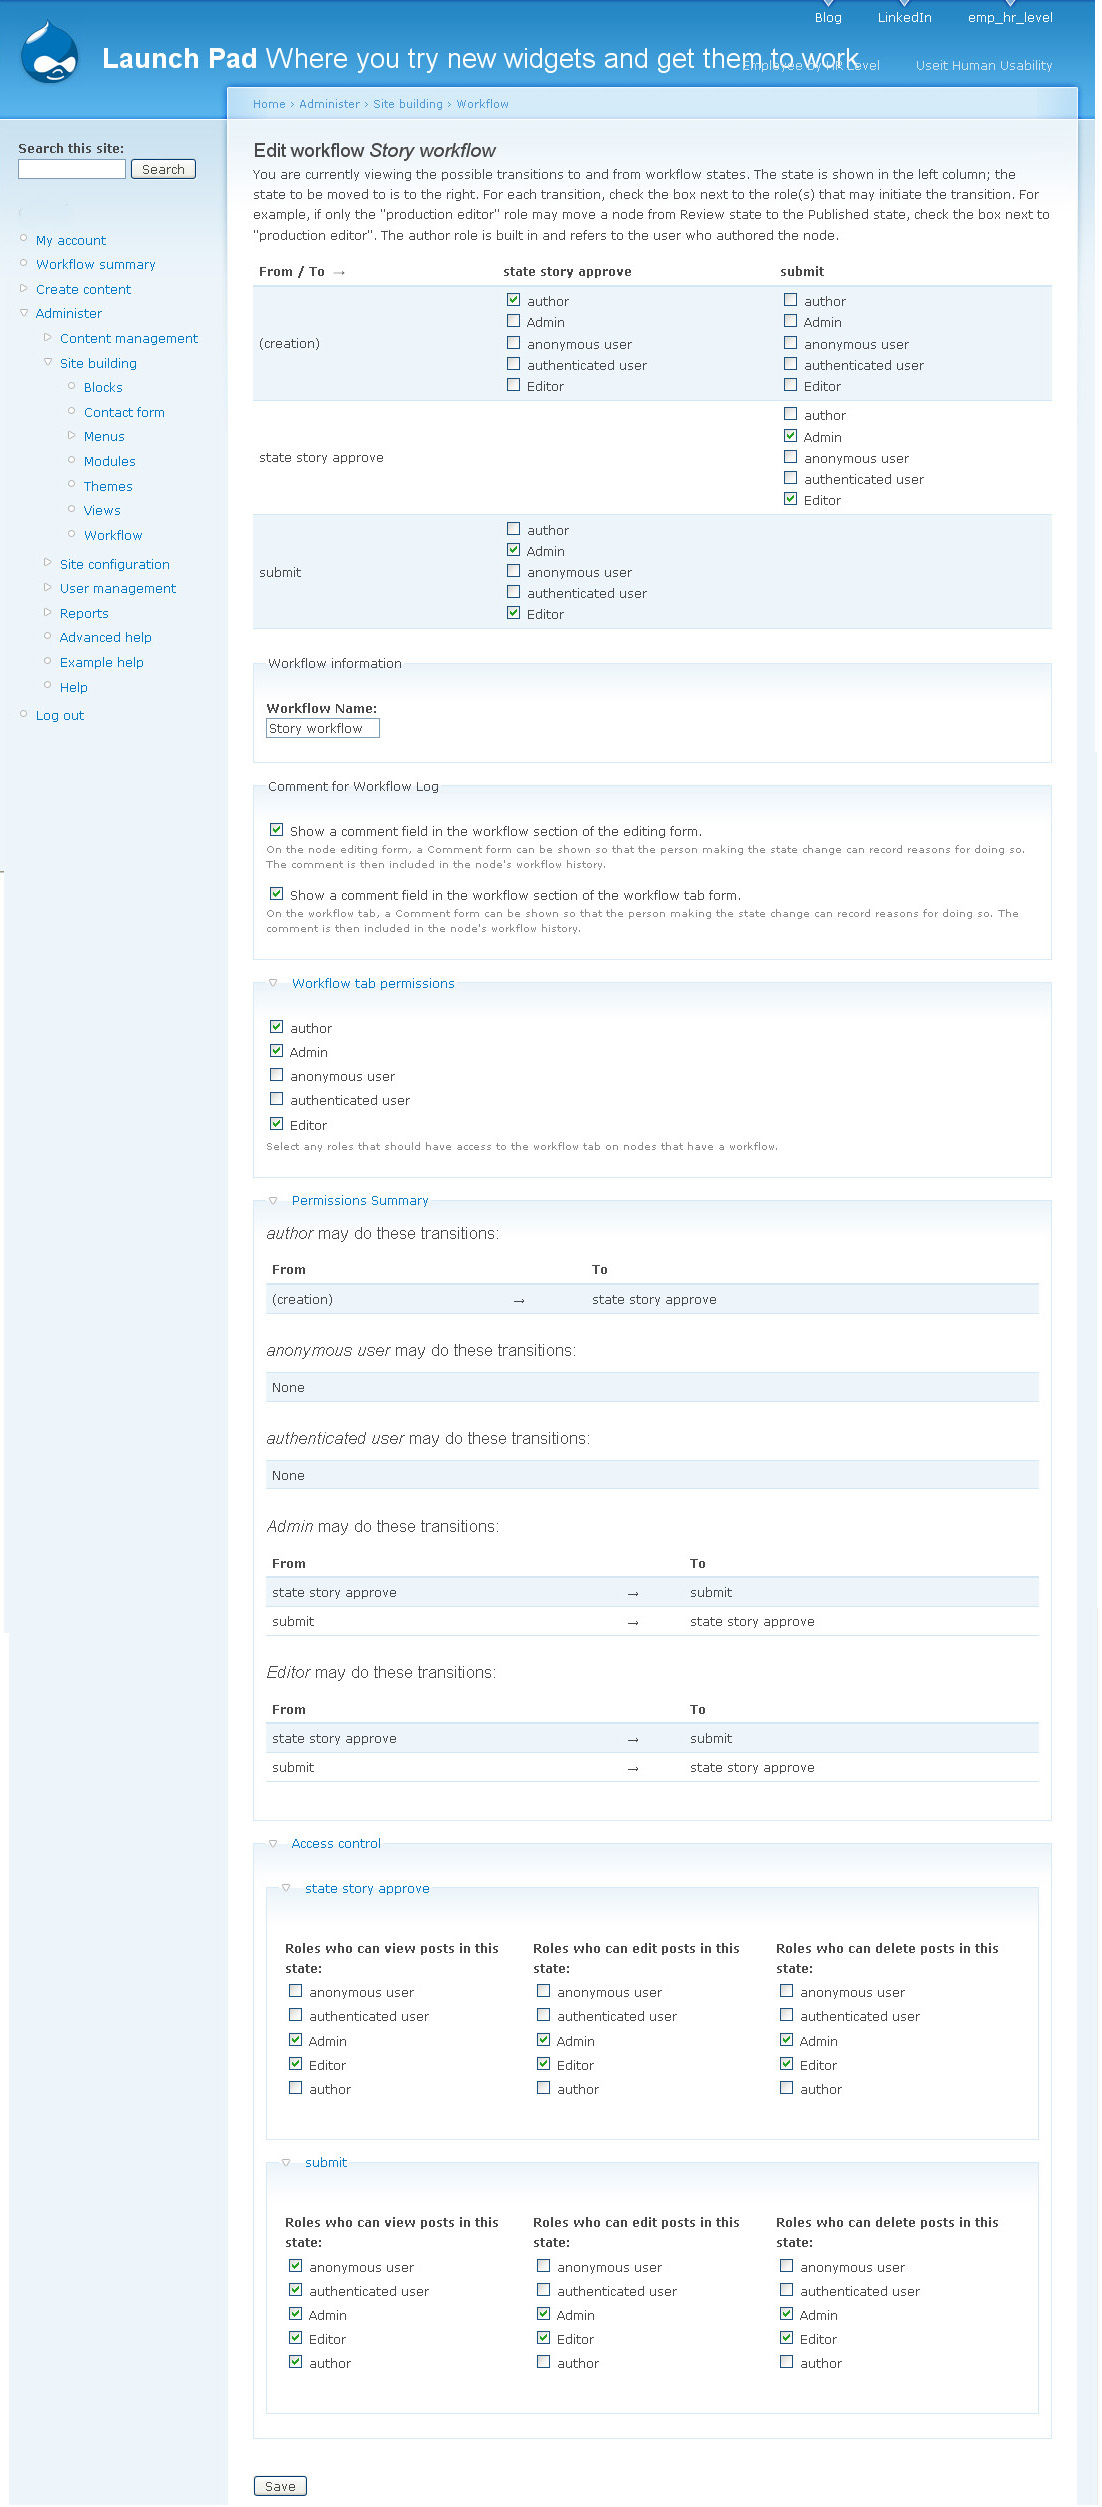The height and width of the screenshot is (2507, 1102).
Task: Expand the Menus sidebar item arrow
Action: point(71,435)
